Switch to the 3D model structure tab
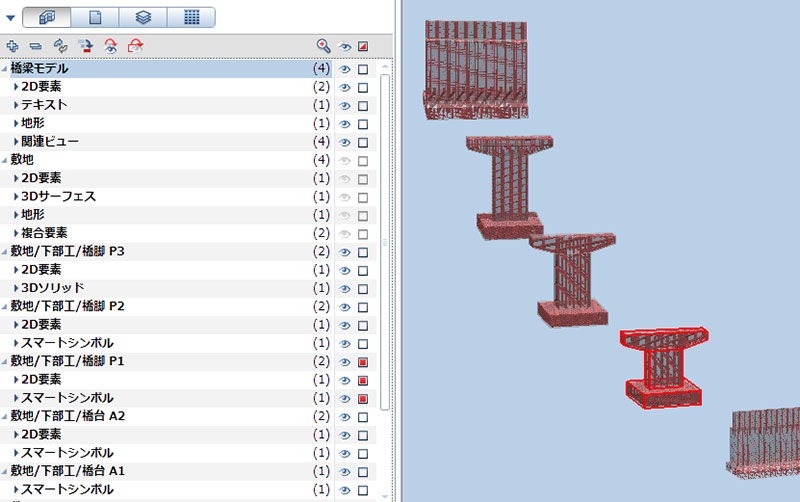 coord(46,17)
